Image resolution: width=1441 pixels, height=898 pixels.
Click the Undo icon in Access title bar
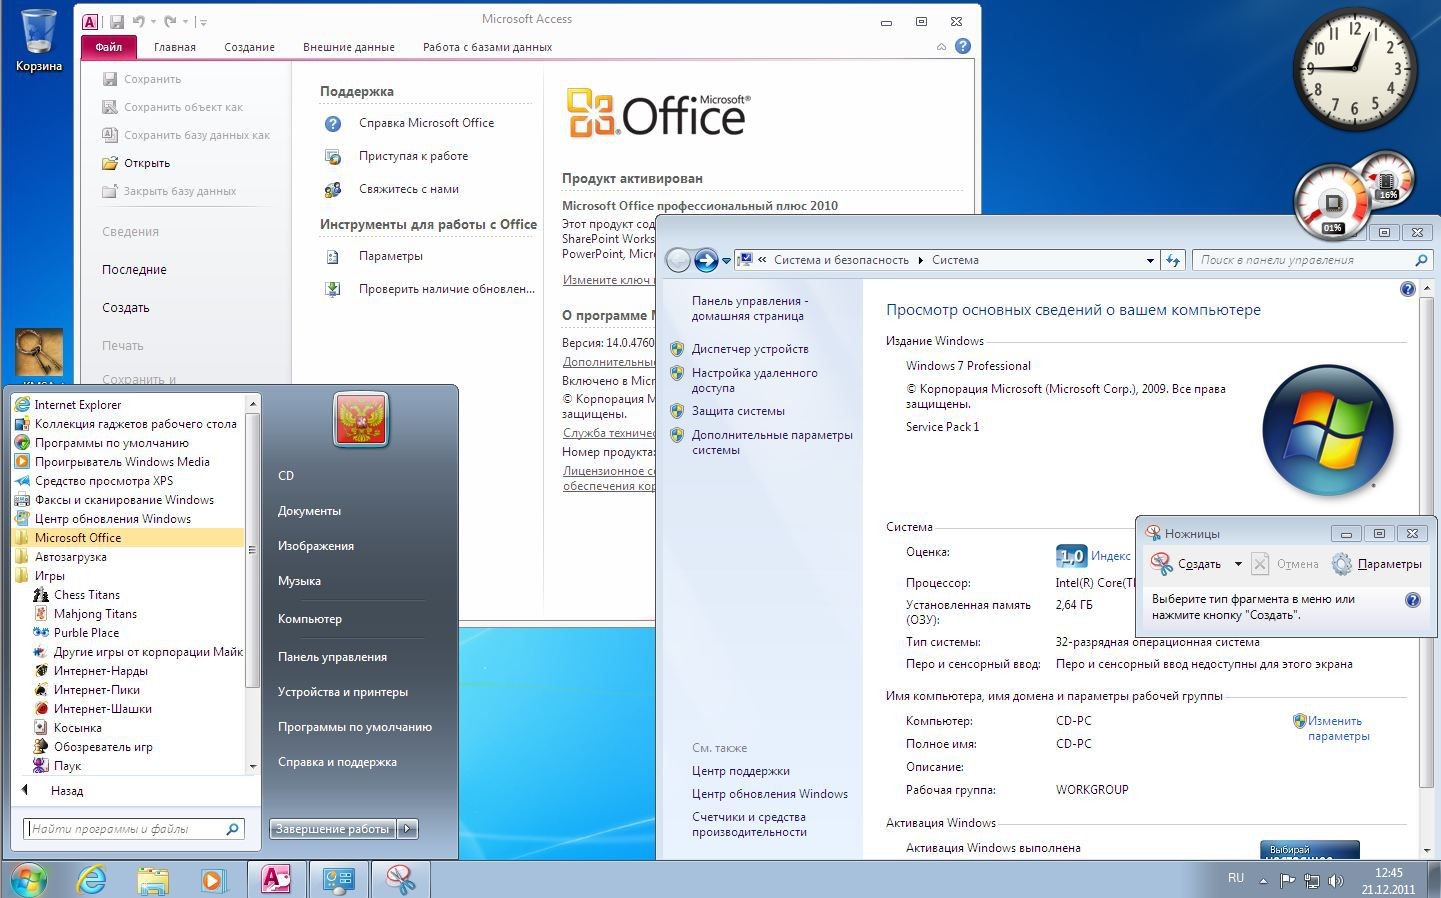coord(139,21)
